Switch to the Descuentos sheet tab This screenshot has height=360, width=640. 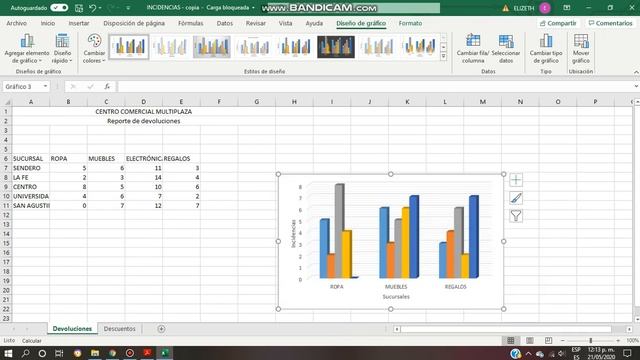[119, 329]
